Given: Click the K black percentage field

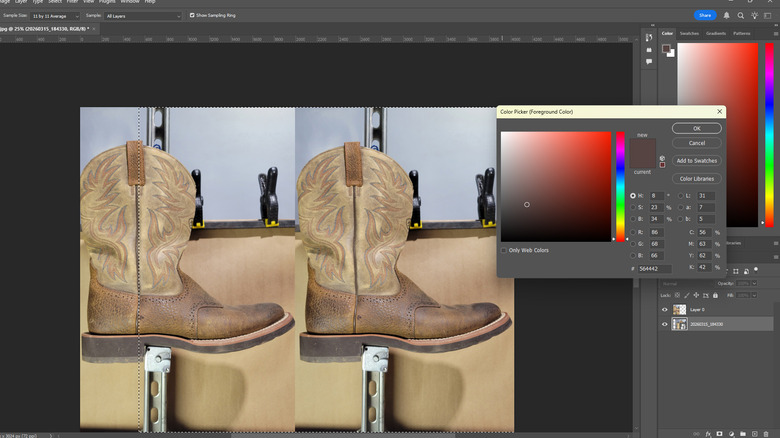Looking at the screenshot, I should [704, 267].
